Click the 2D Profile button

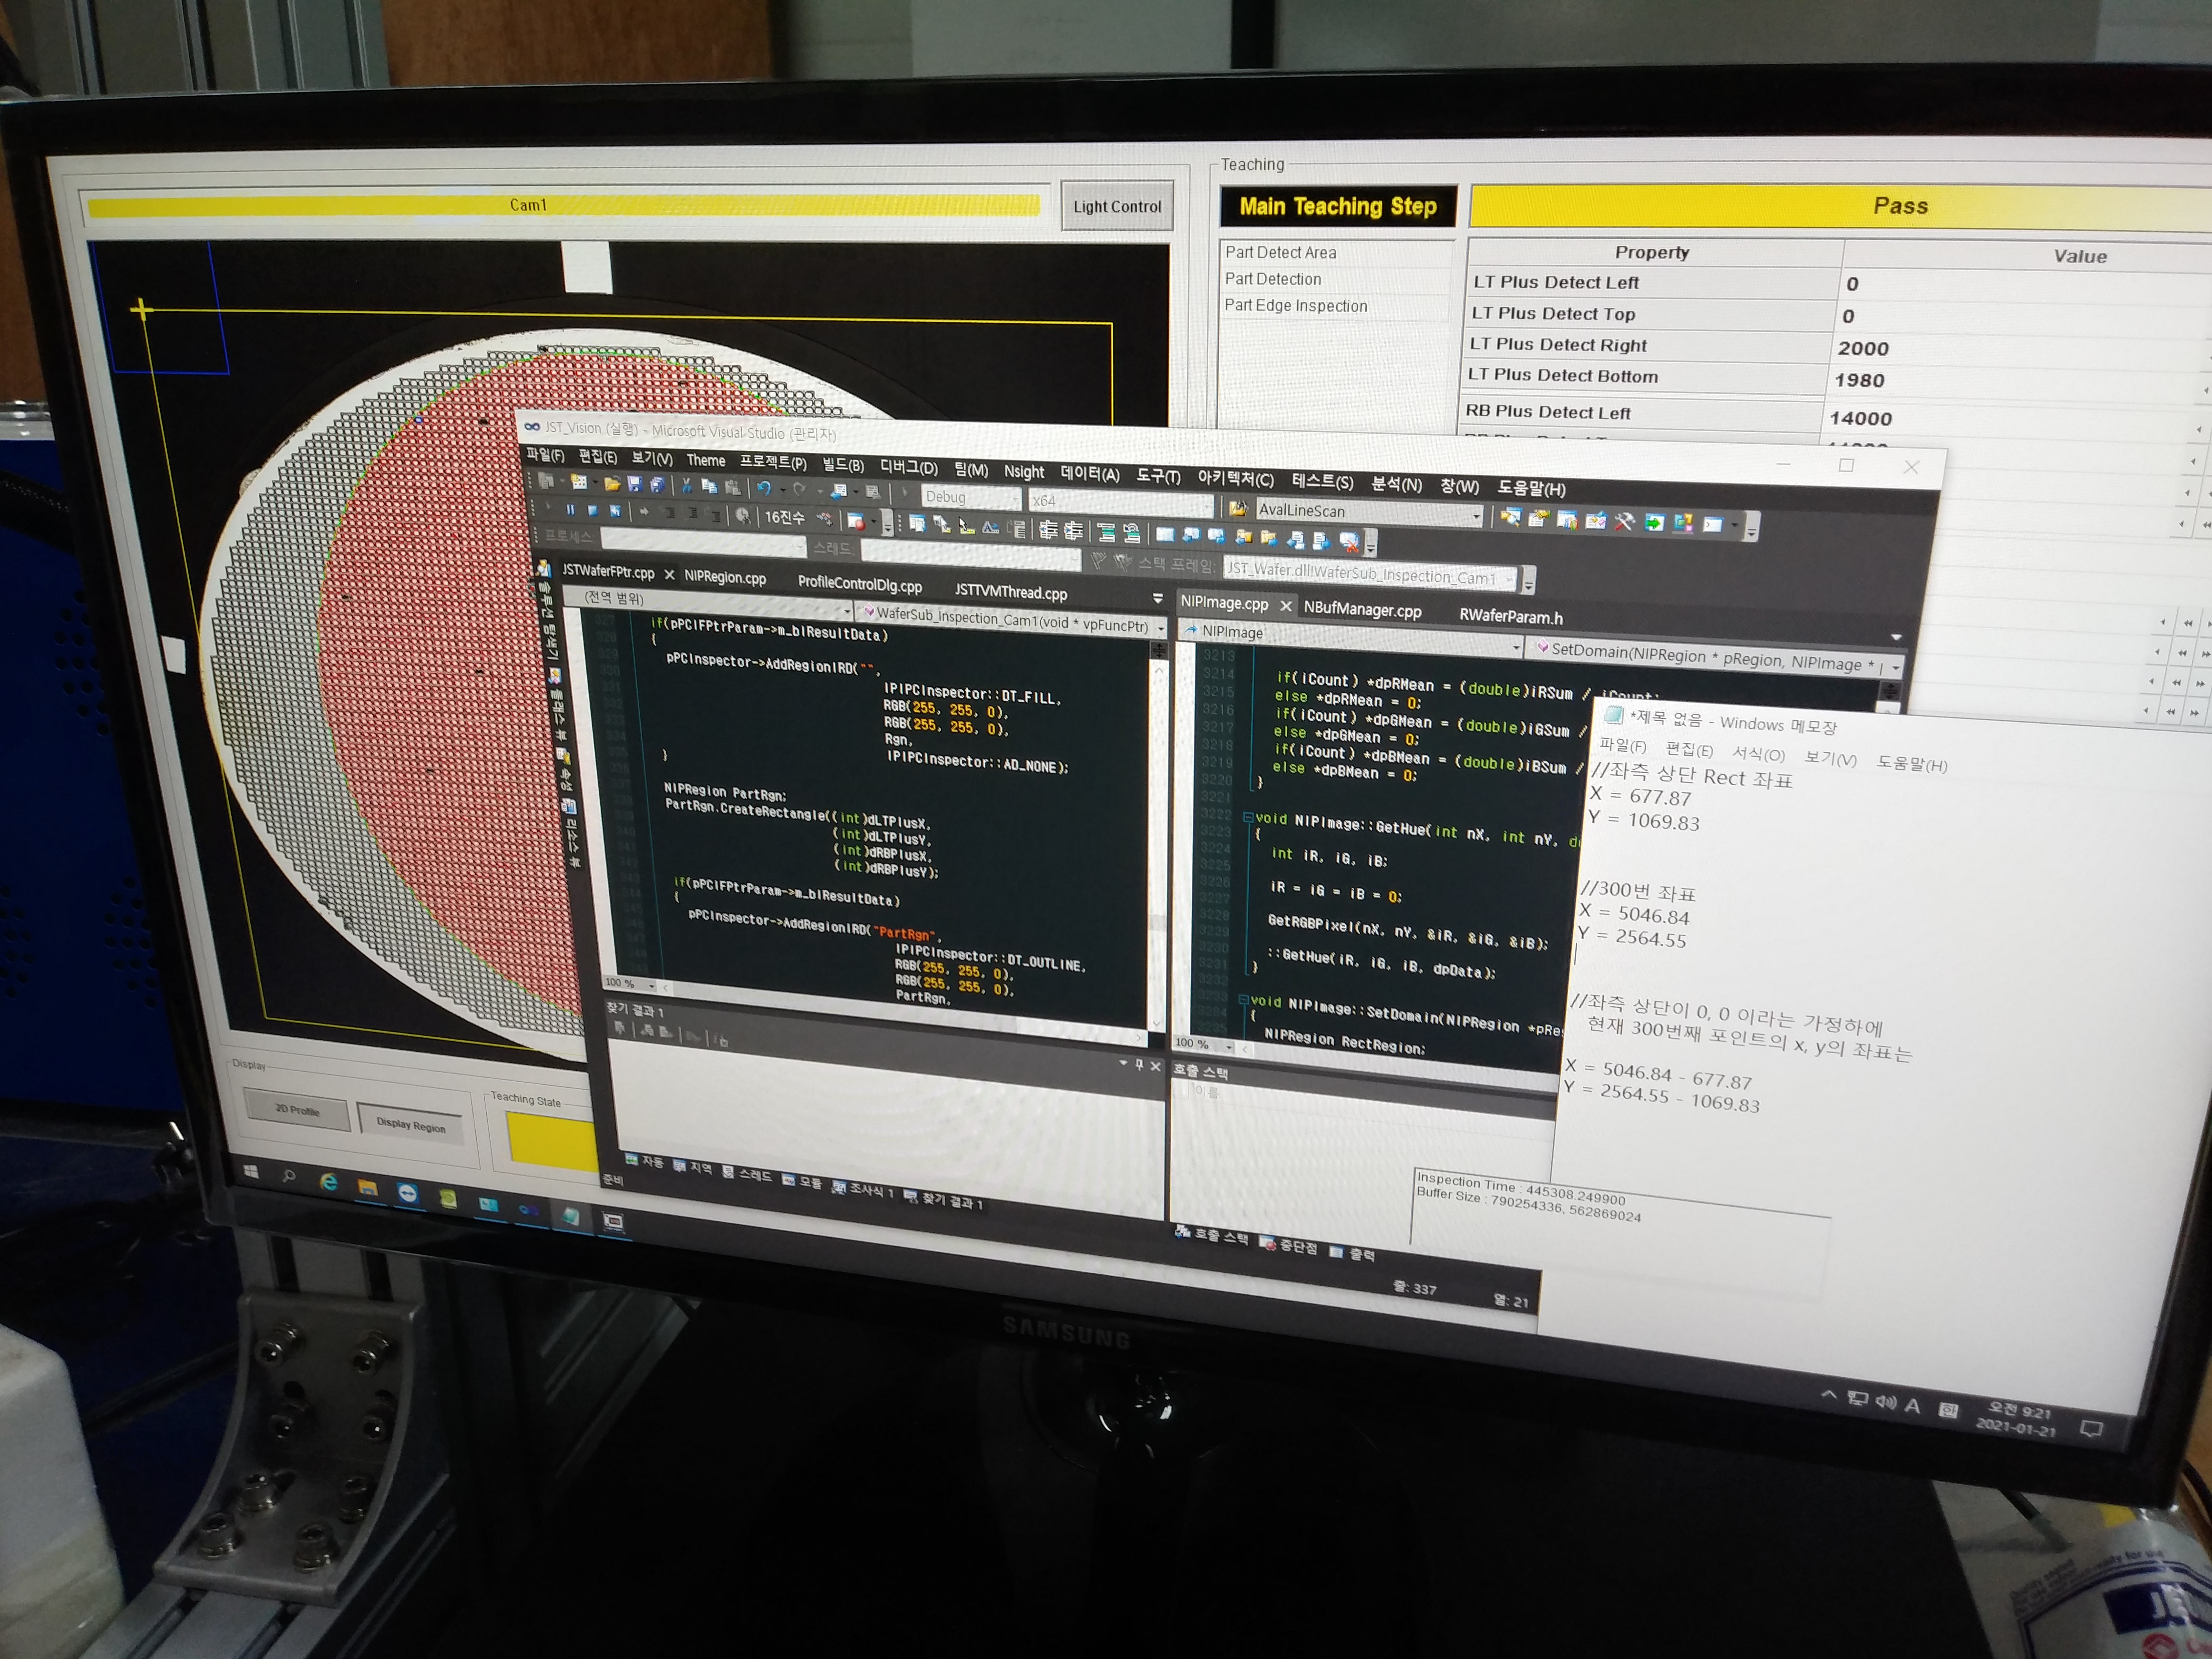297,1109
